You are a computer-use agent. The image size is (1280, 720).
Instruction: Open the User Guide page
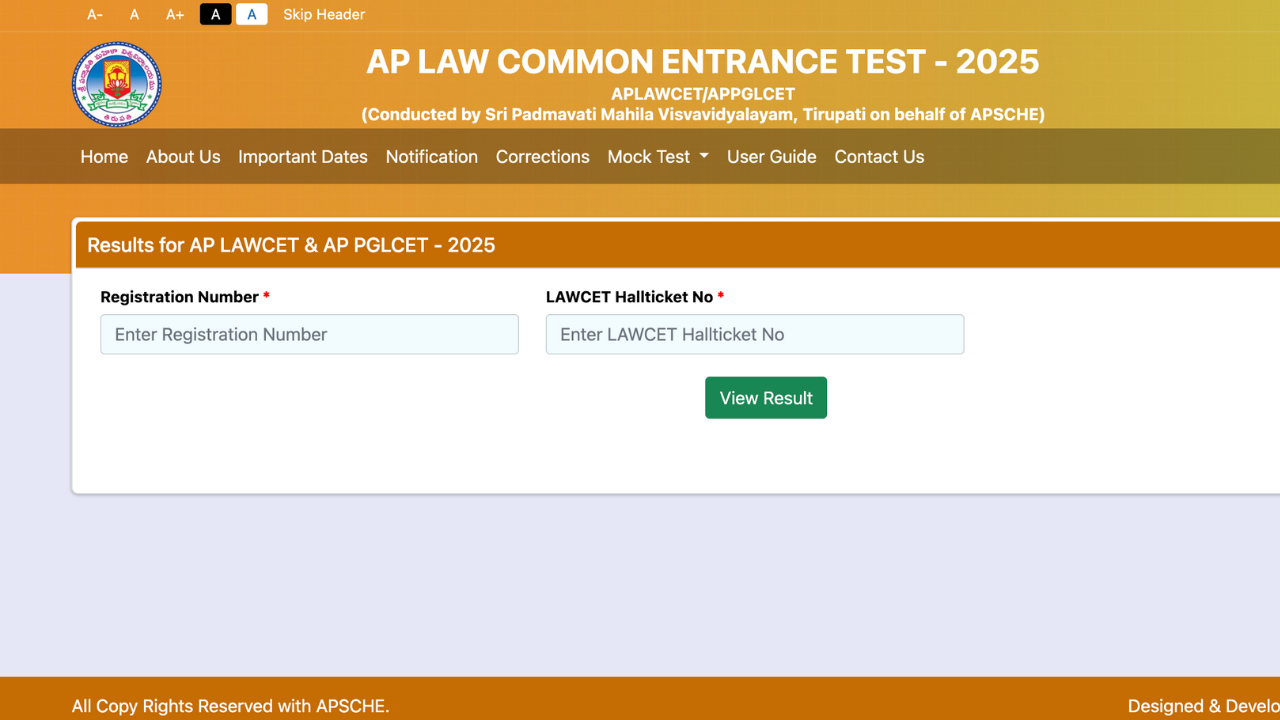[x=772, y=157]
